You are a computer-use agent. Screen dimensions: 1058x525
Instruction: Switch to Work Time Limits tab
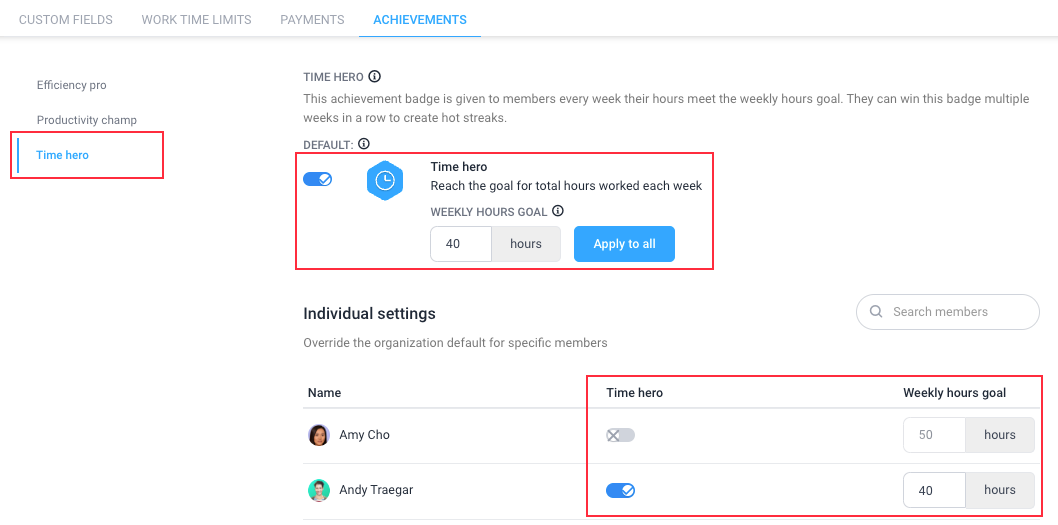pos(196,20)
